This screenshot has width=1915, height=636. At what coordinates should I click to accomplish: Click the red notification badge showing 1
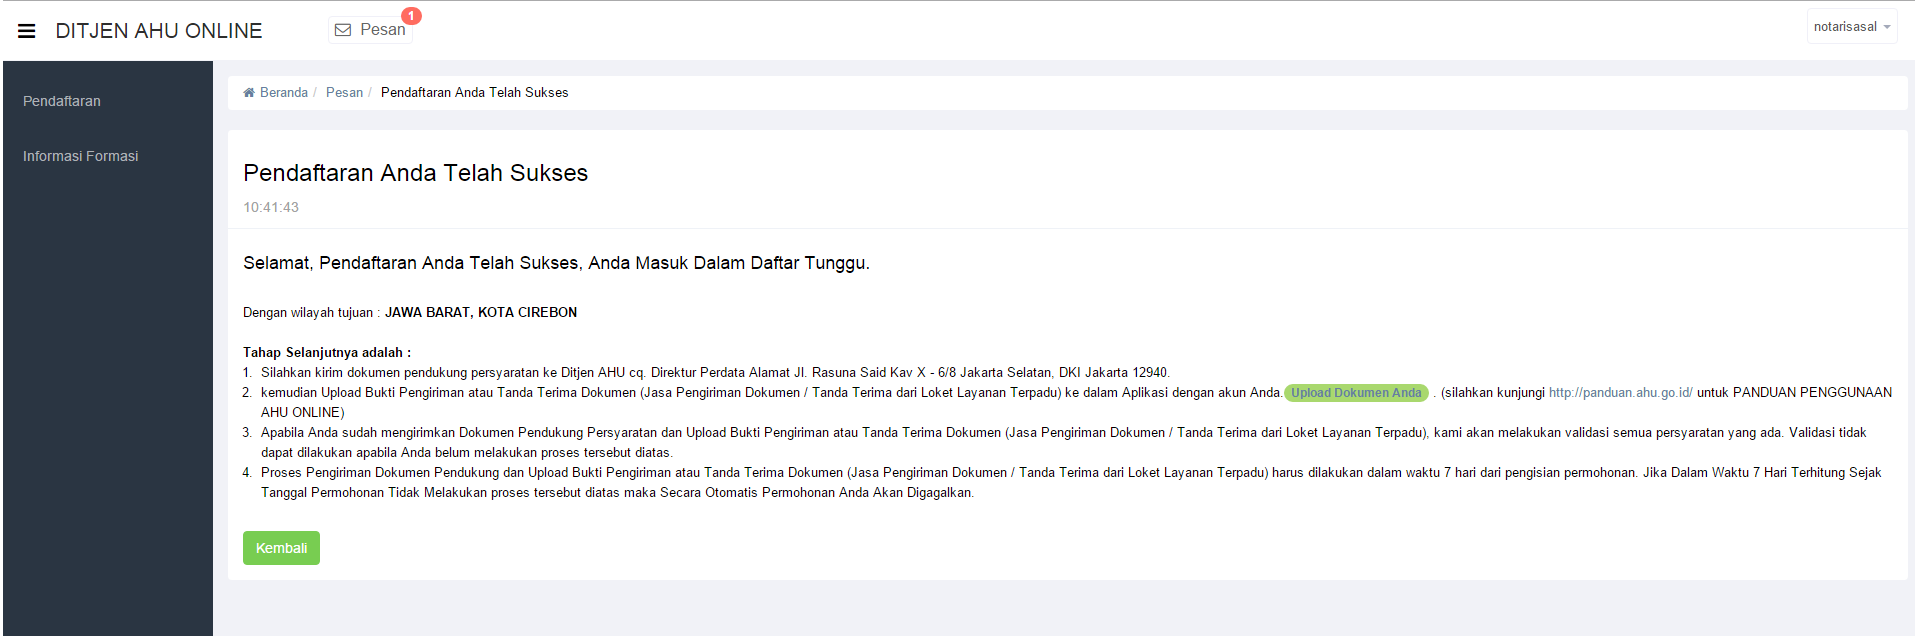tap(411, 16)
